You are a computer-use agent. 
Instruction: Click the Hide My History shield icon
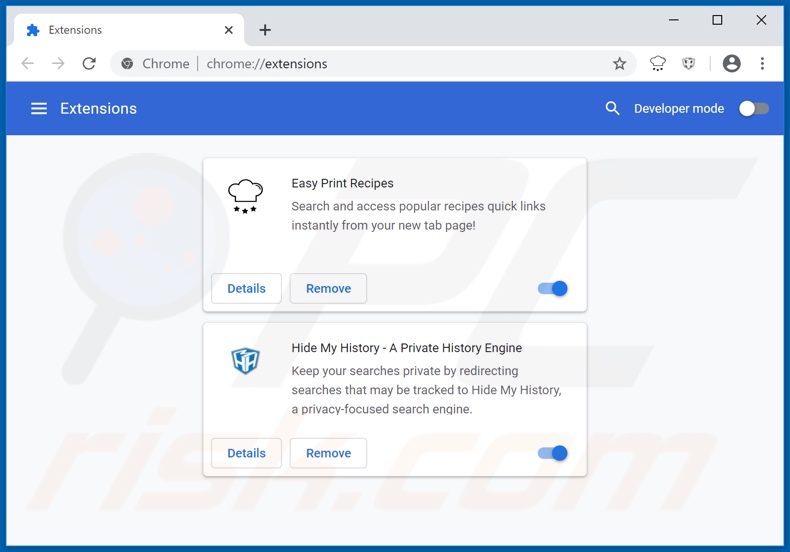(x=245, y=361)
